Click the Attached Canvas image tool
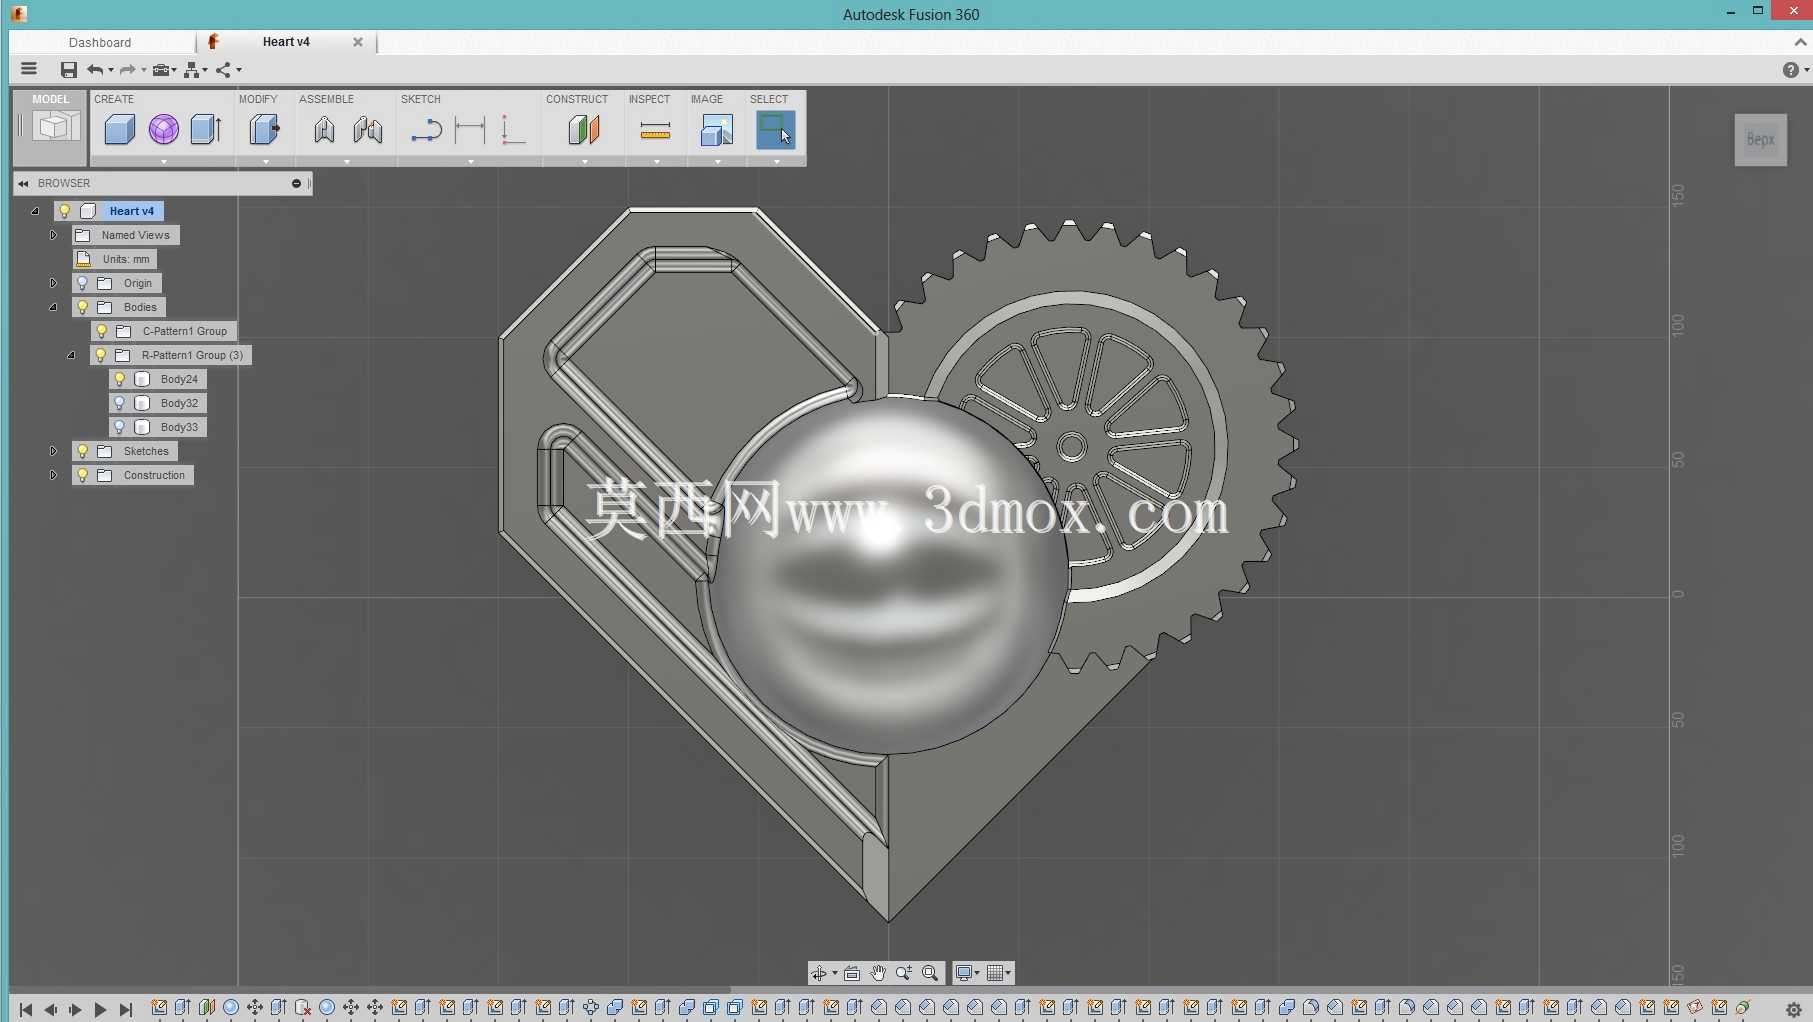This screenshot has width=1813, height=1022. (x=717, y=129)
